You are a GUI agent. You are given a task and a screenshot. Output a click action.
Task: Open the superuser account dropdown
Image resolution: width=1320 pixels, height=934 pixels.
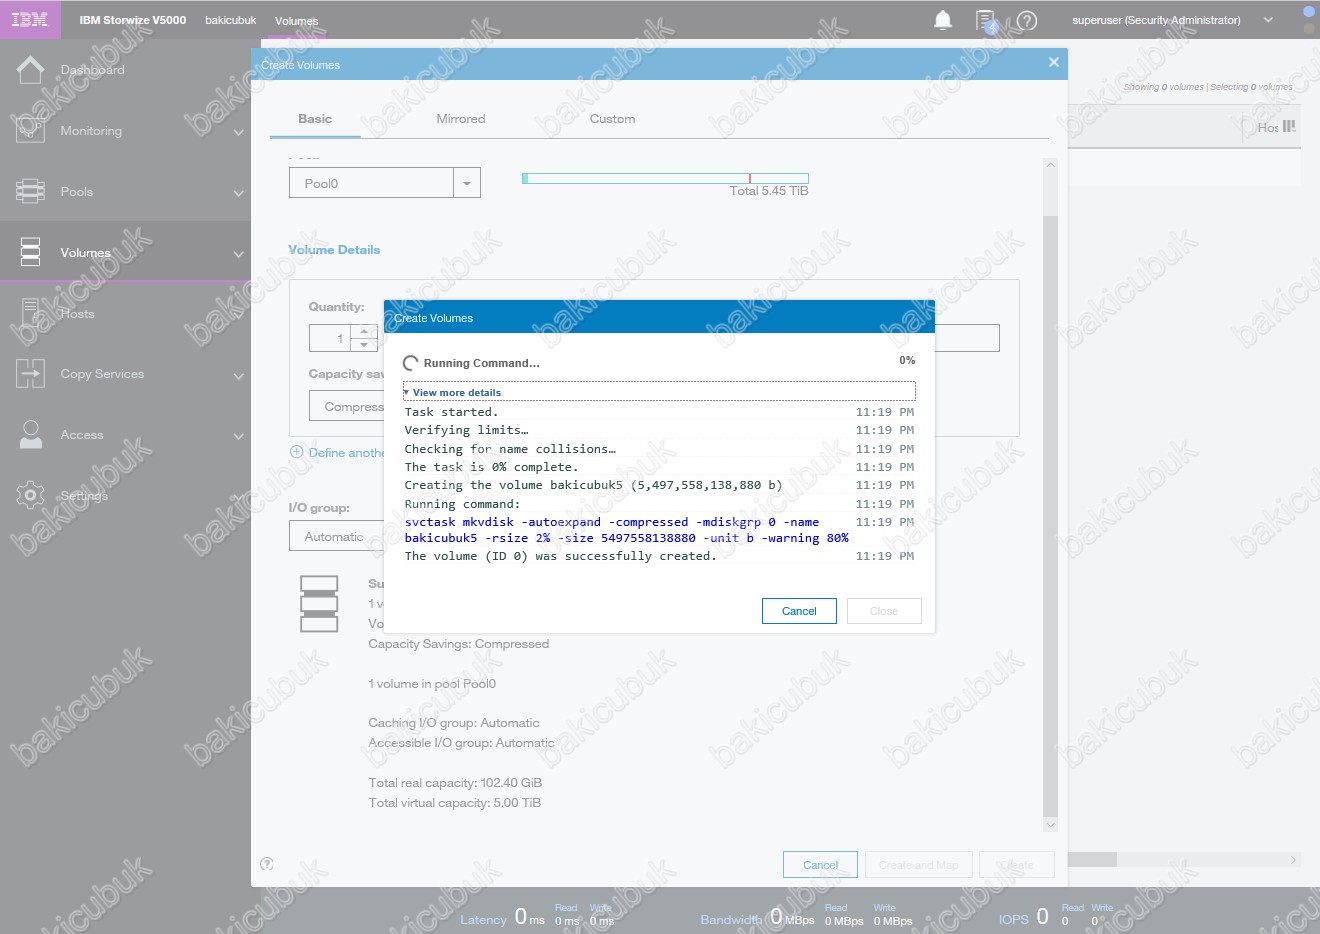click(x=1268, y=20)
